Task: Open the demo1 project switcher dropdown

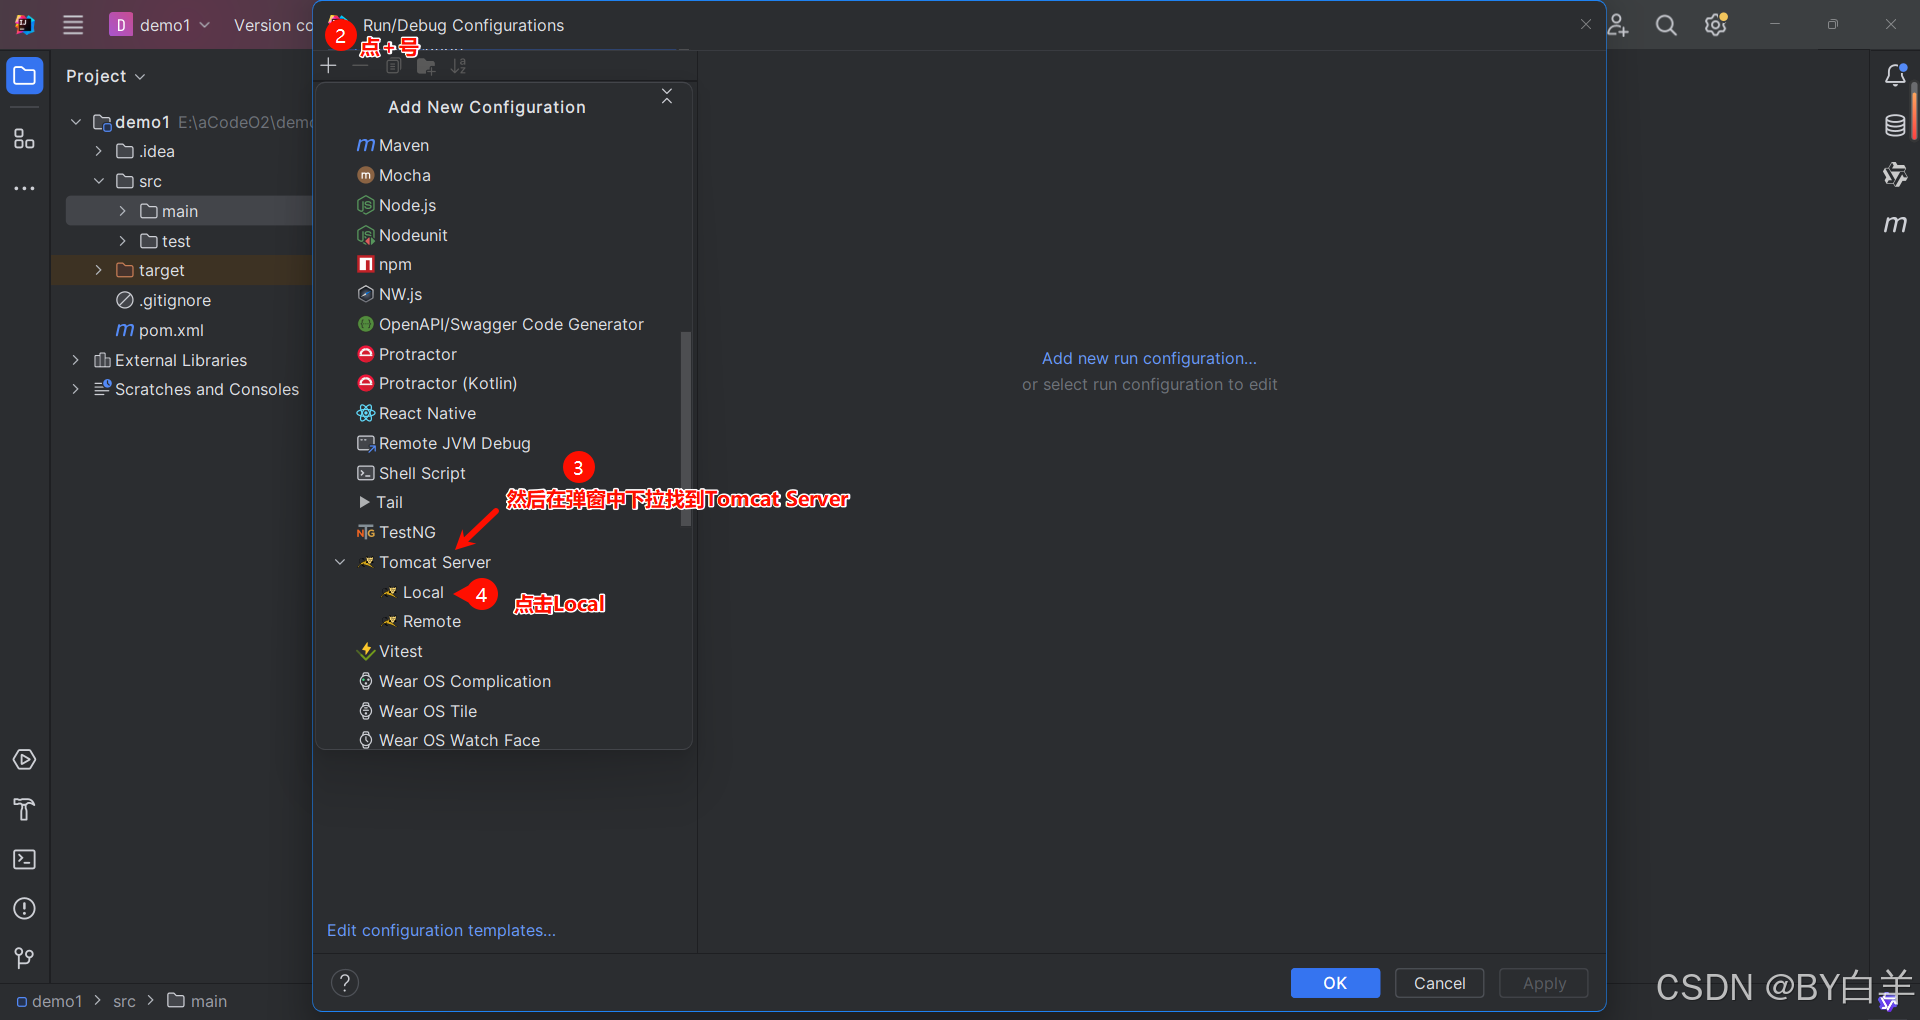Action: [x=161, y=25]
